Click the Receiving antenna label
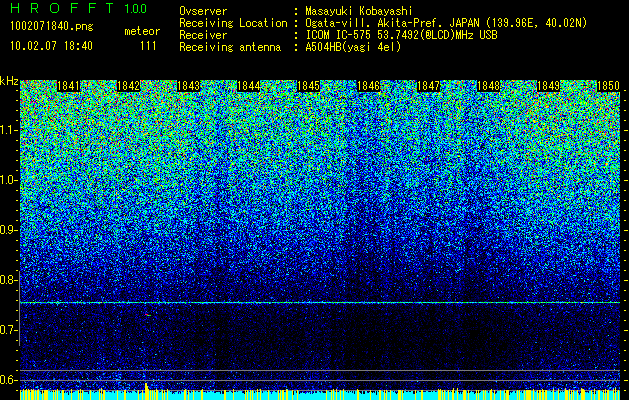The width and height of the screenshot is (629, 400). 230,47
